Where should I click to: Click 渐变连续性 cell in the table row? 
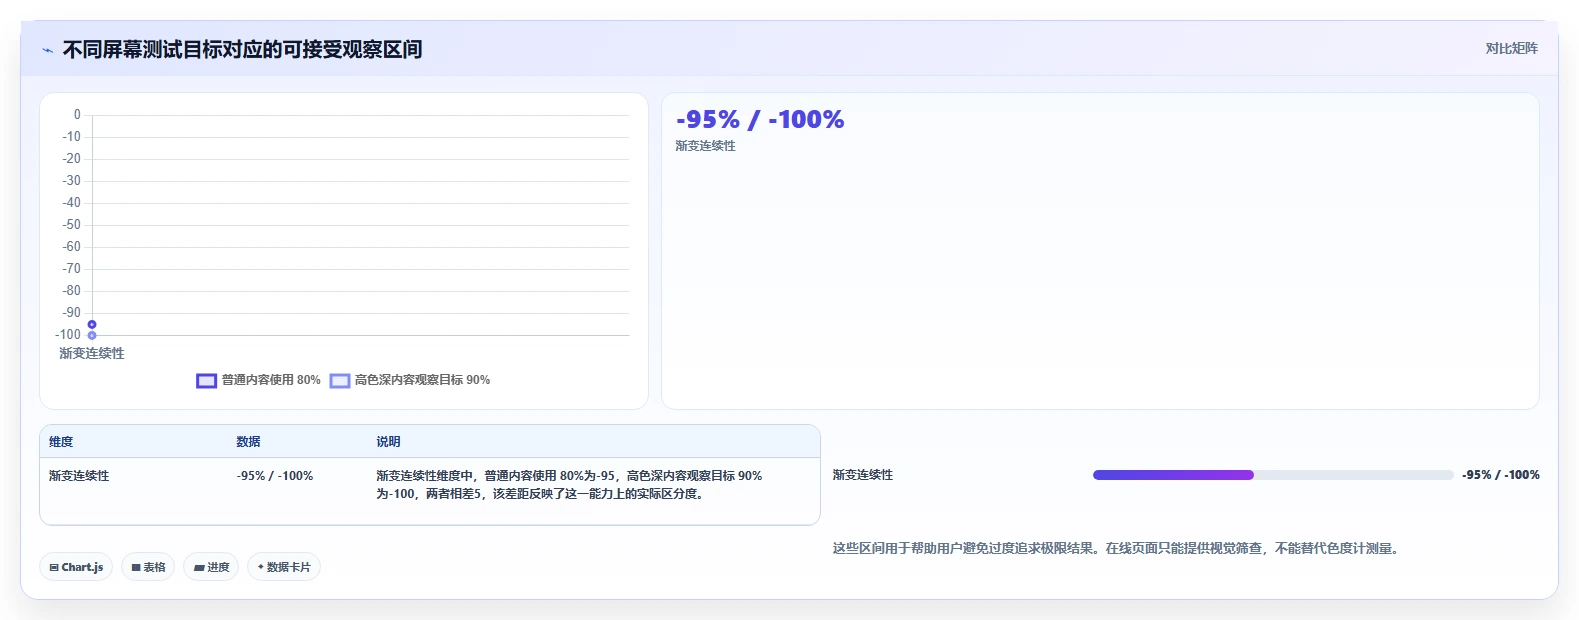click(79, 476)
